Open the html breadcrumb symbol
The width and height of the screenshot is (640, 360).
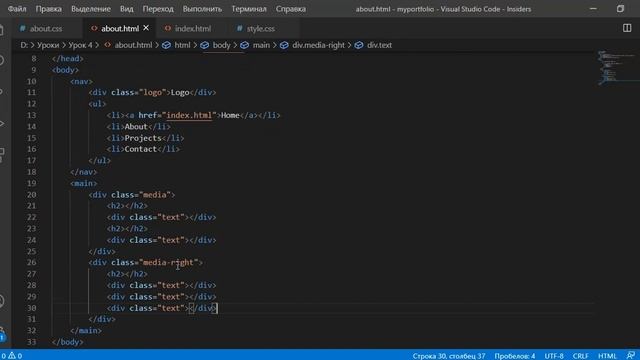(x=182, y=45)
